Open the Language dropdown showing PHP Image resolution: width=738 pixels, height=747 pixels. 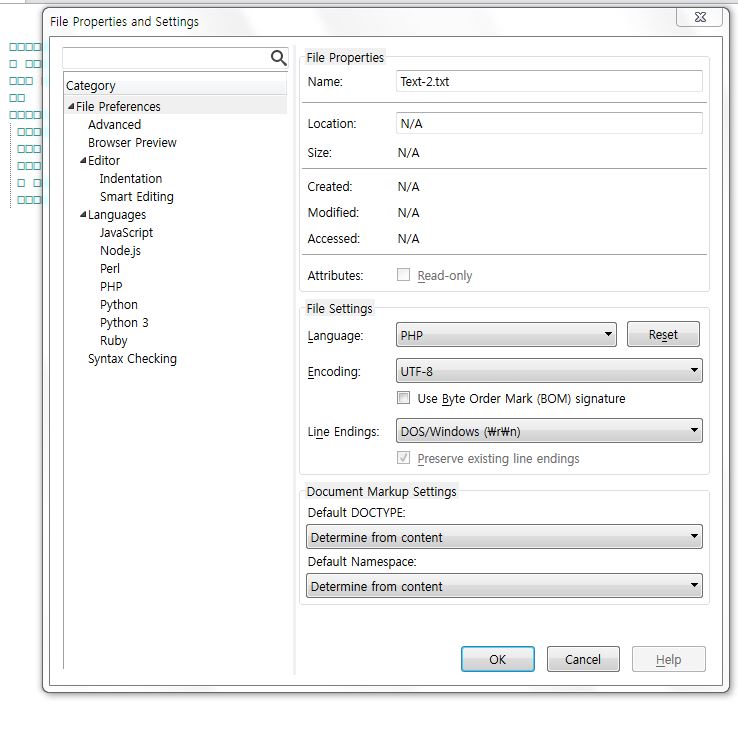(506, 335)
